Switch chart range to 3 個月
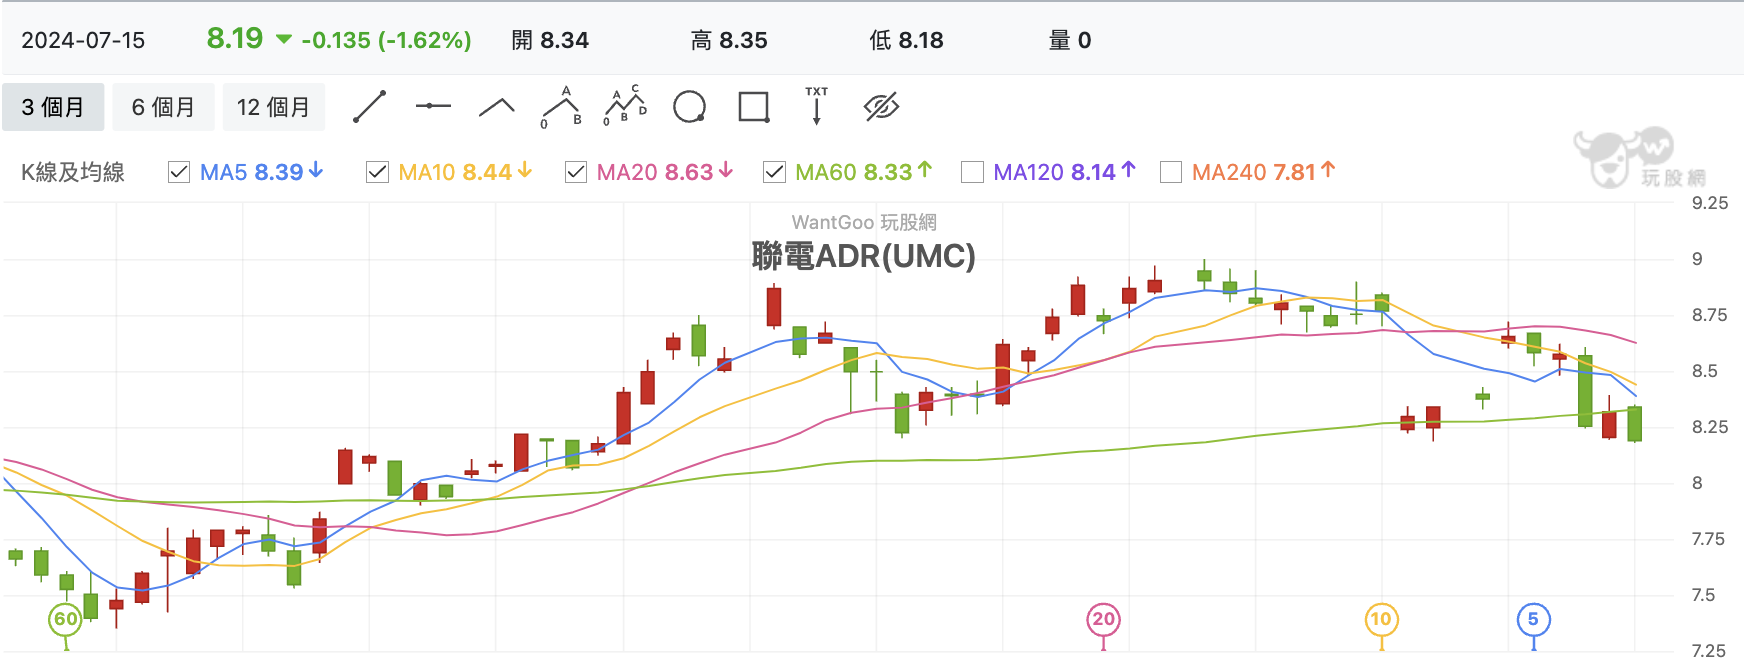The image size is (1744, 668). click(53, 107)
